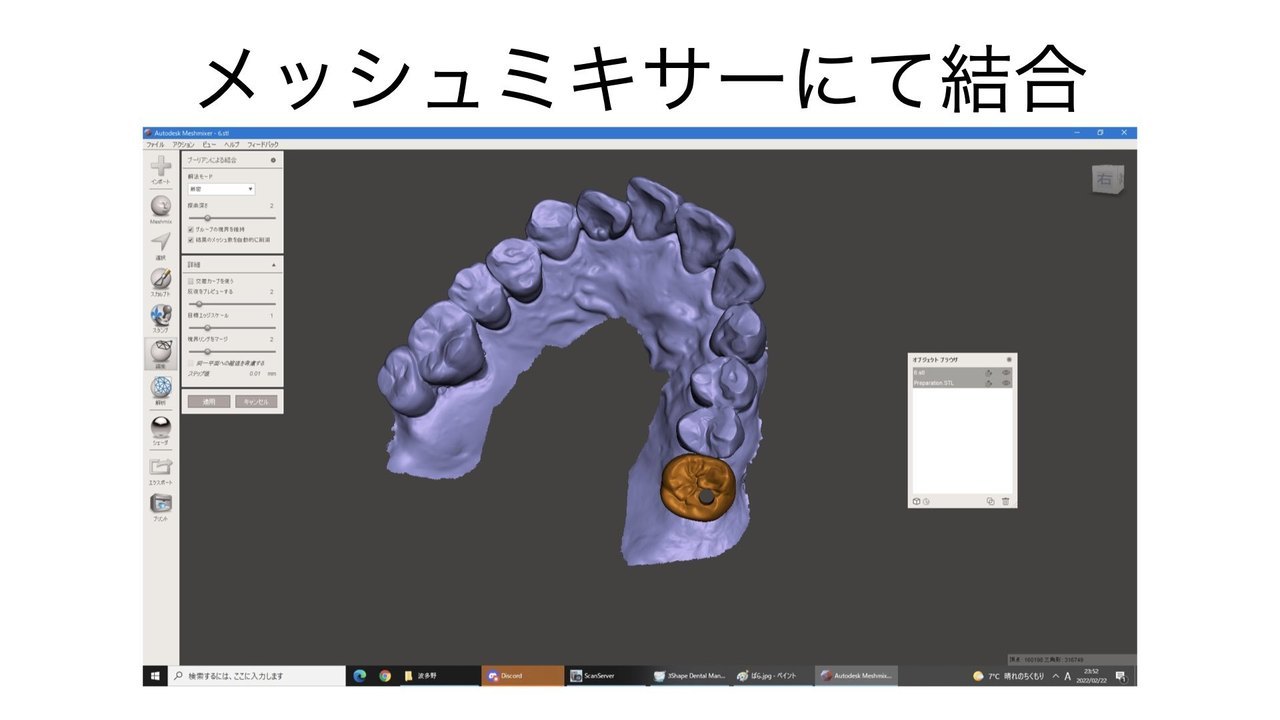The height and width of the screenshot is (720, 1280).
Task: Toggle visibility eye for 6.stl
Action: point(1006,372)
